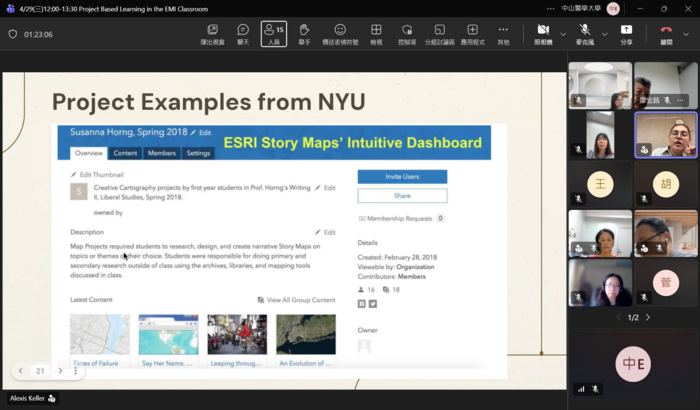Turn on the camera (照相機)
This screenshot has width=700, height=410.
pyautogui.click(x=543, y=34)
